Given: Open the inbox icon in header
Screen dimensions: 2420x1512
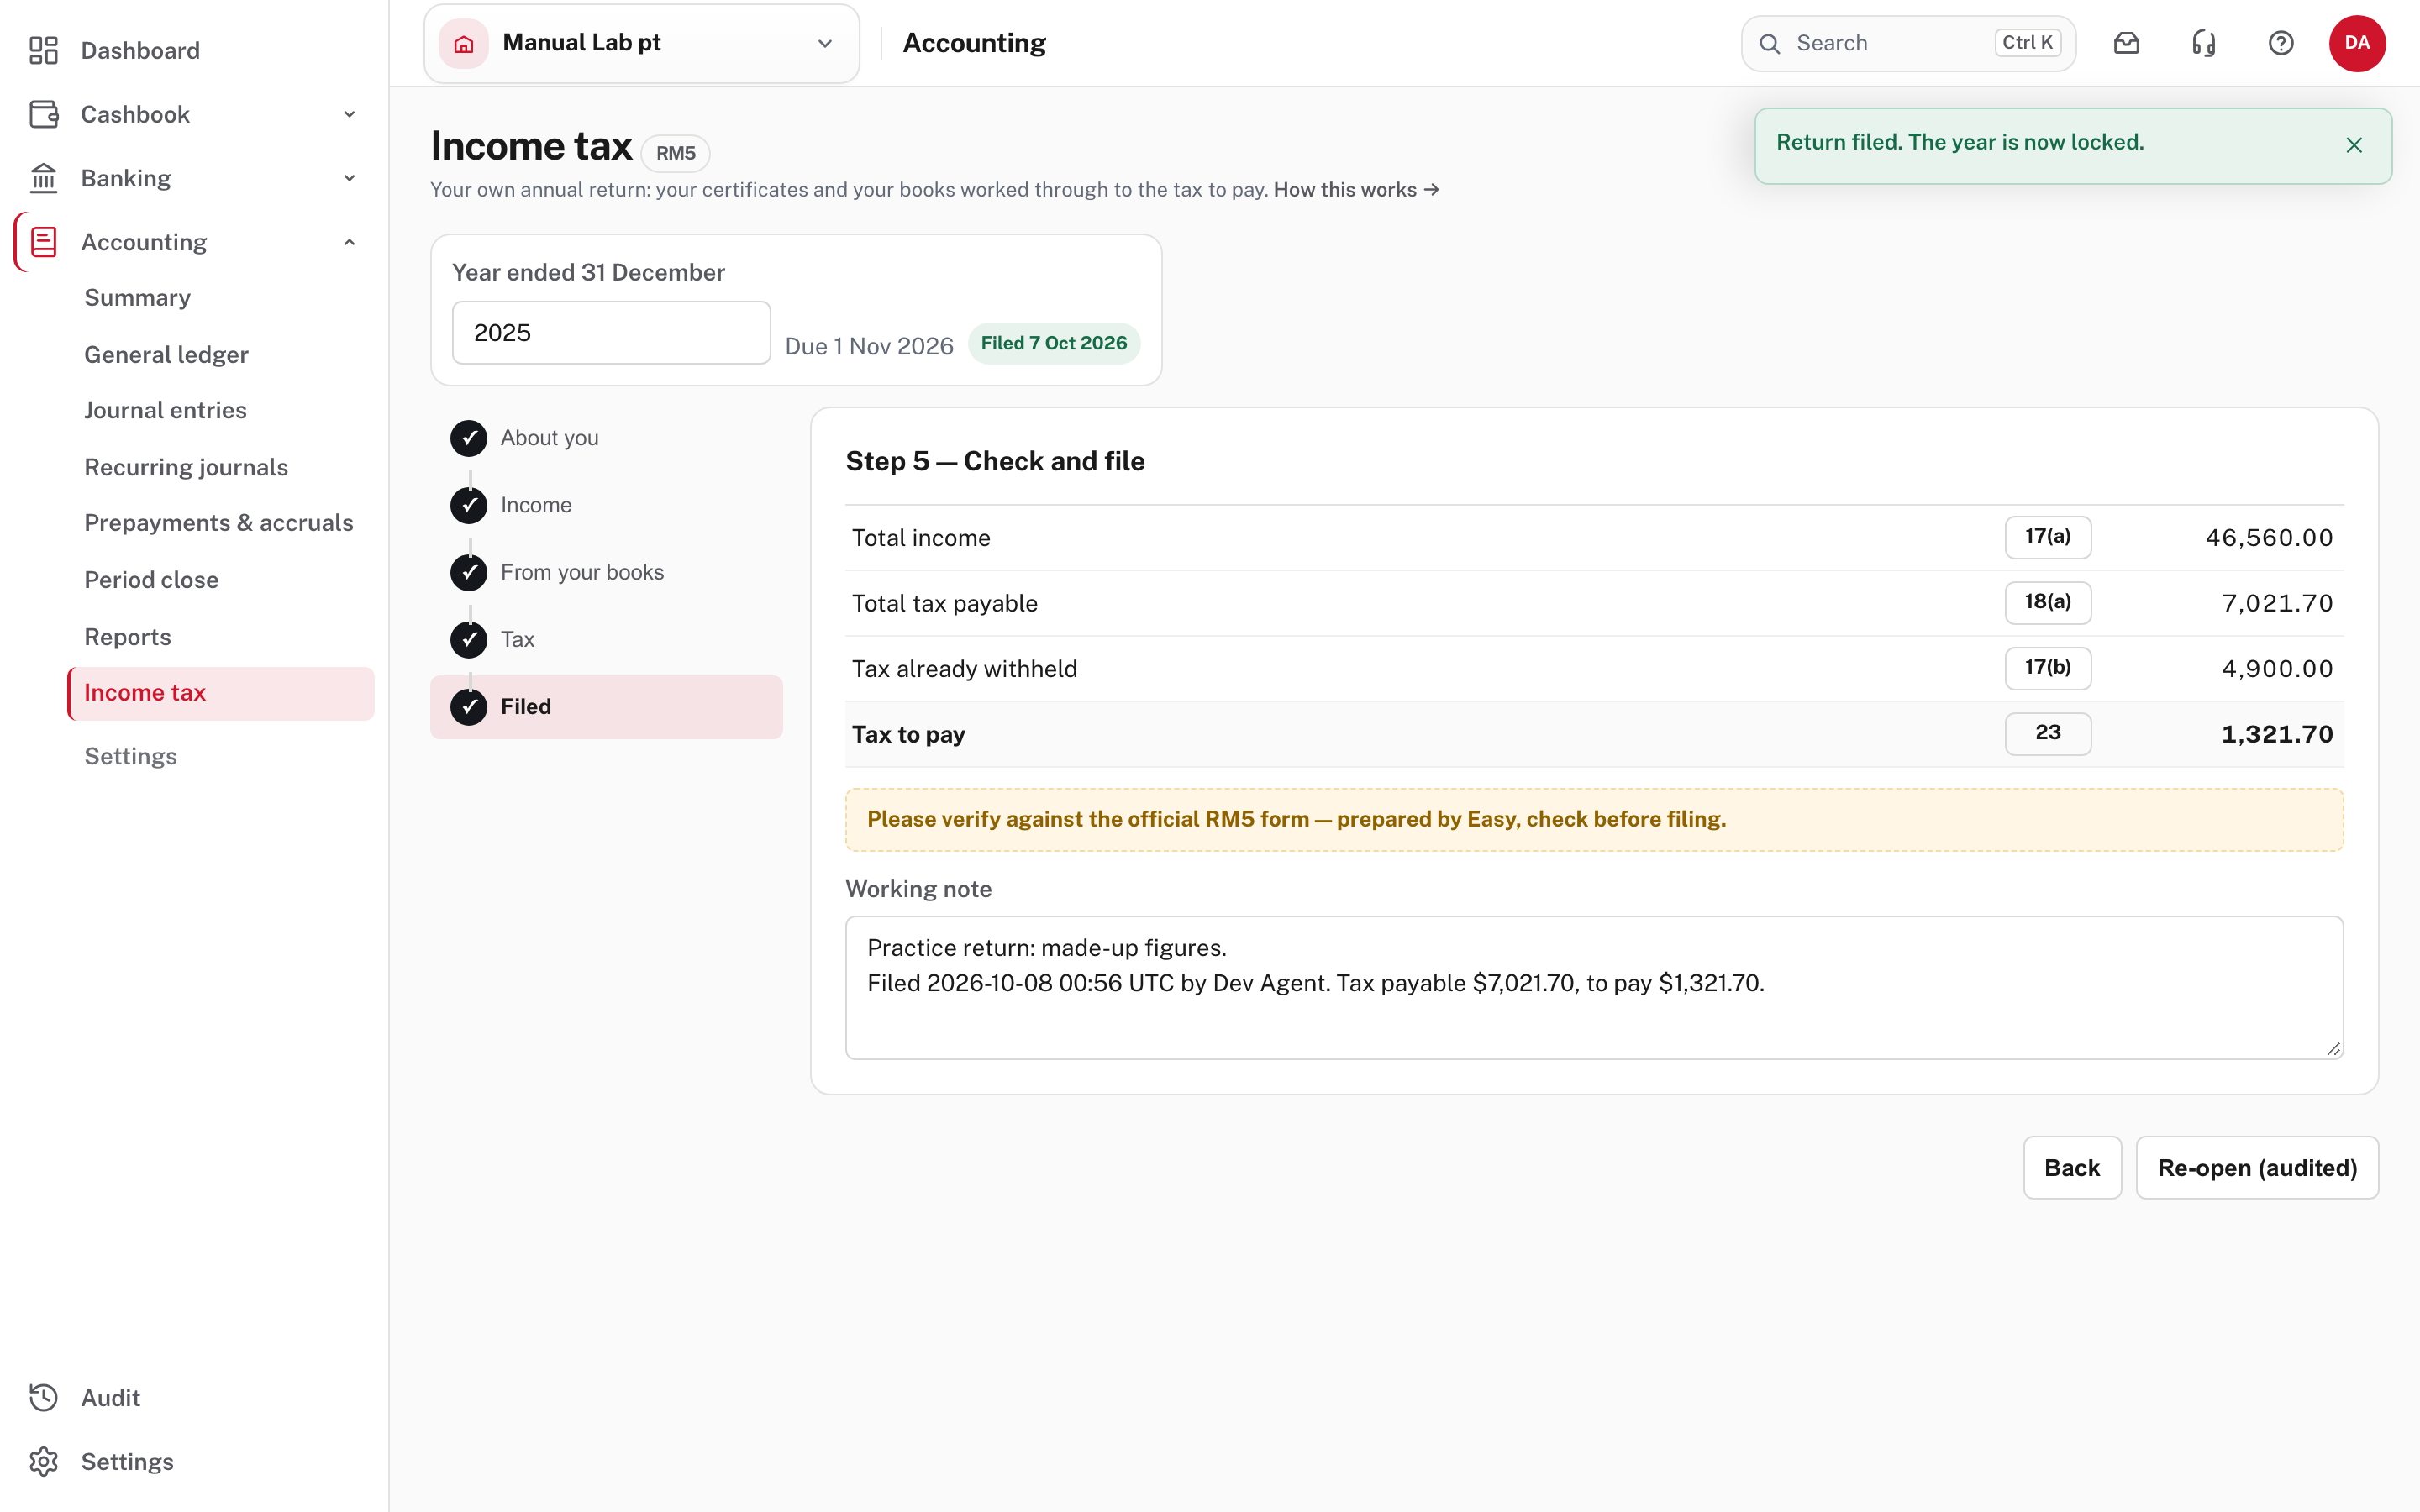Looking at the screenshot, I should pos(2126,43).
